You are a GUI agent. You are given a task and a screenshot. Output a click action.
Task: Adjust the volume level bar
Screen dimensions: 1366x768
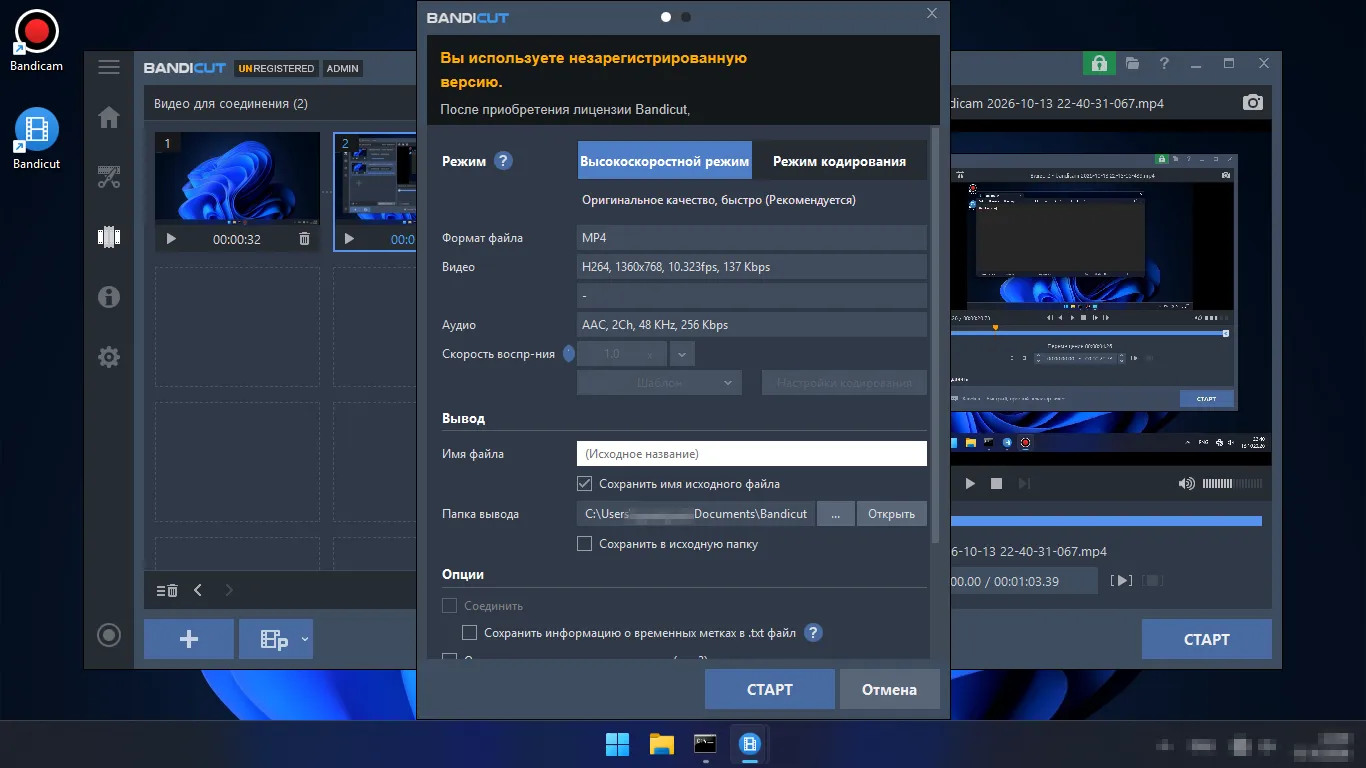click(x=1232, y=483)
